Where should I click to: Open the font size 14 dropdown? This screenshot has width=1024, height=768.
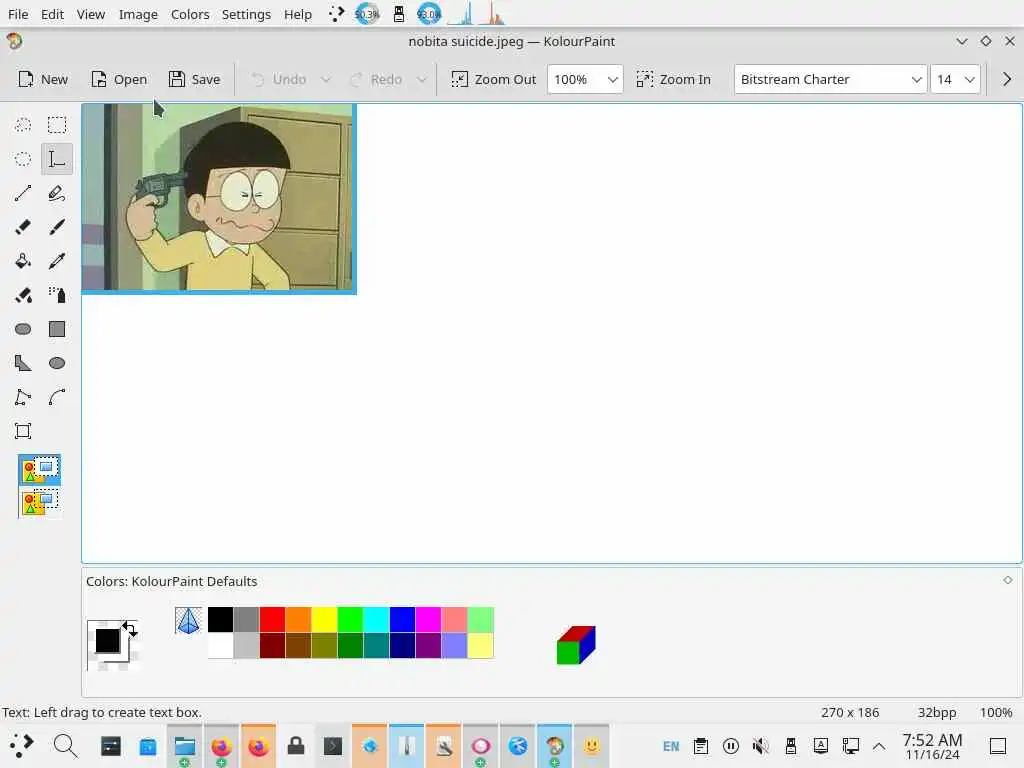pos(955,79)
